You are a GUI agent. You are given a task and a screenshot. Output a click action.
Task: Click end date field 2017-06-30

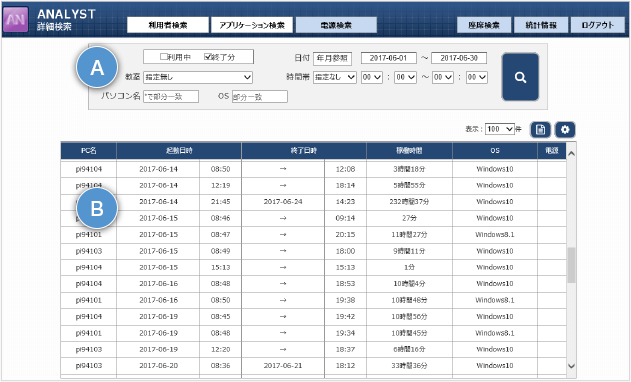pos(459,58)
